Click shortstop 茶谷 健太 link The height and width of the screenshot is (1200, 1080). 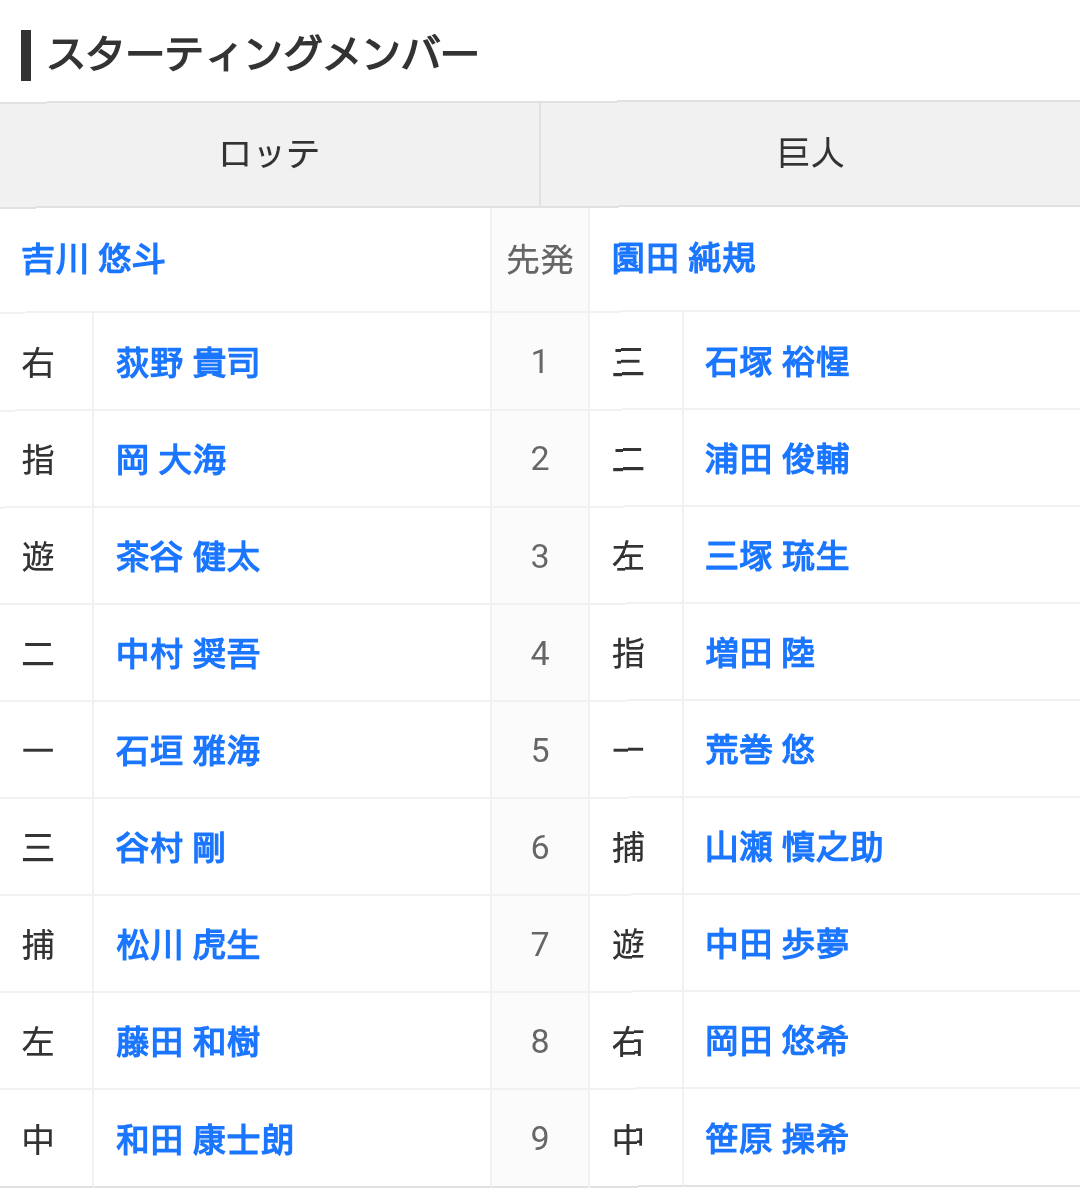coord(188,557)
